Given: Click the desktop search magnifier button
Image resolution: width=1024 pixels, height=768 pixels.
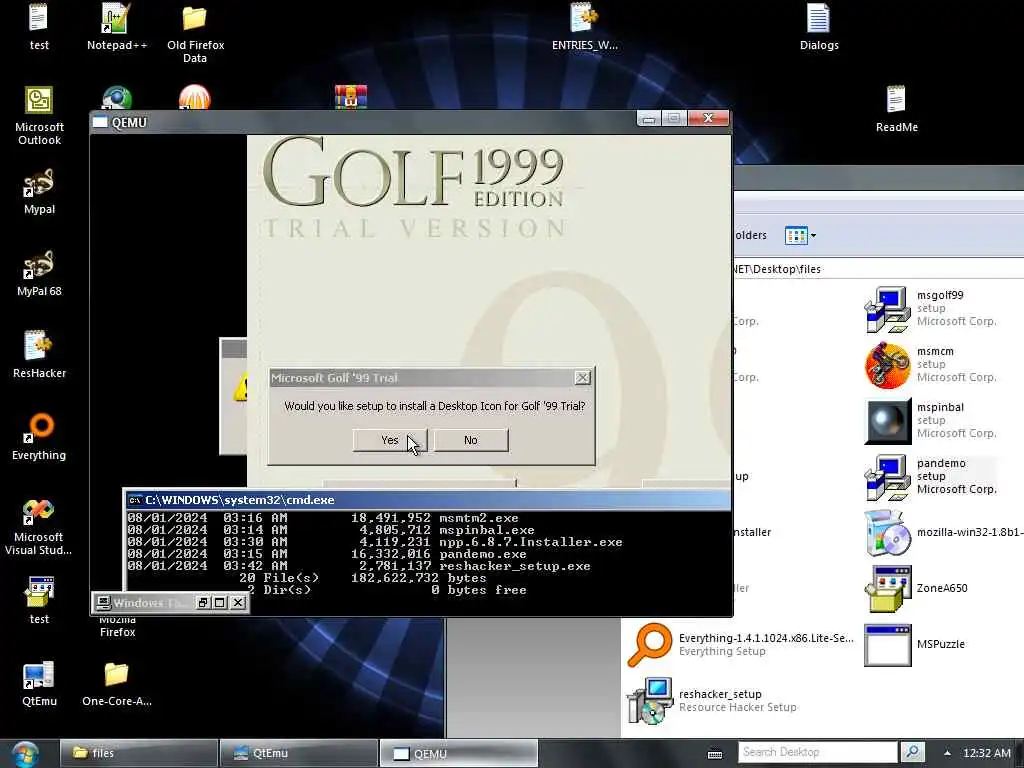Looking at the screenshot, I should [x=912, y=752].
